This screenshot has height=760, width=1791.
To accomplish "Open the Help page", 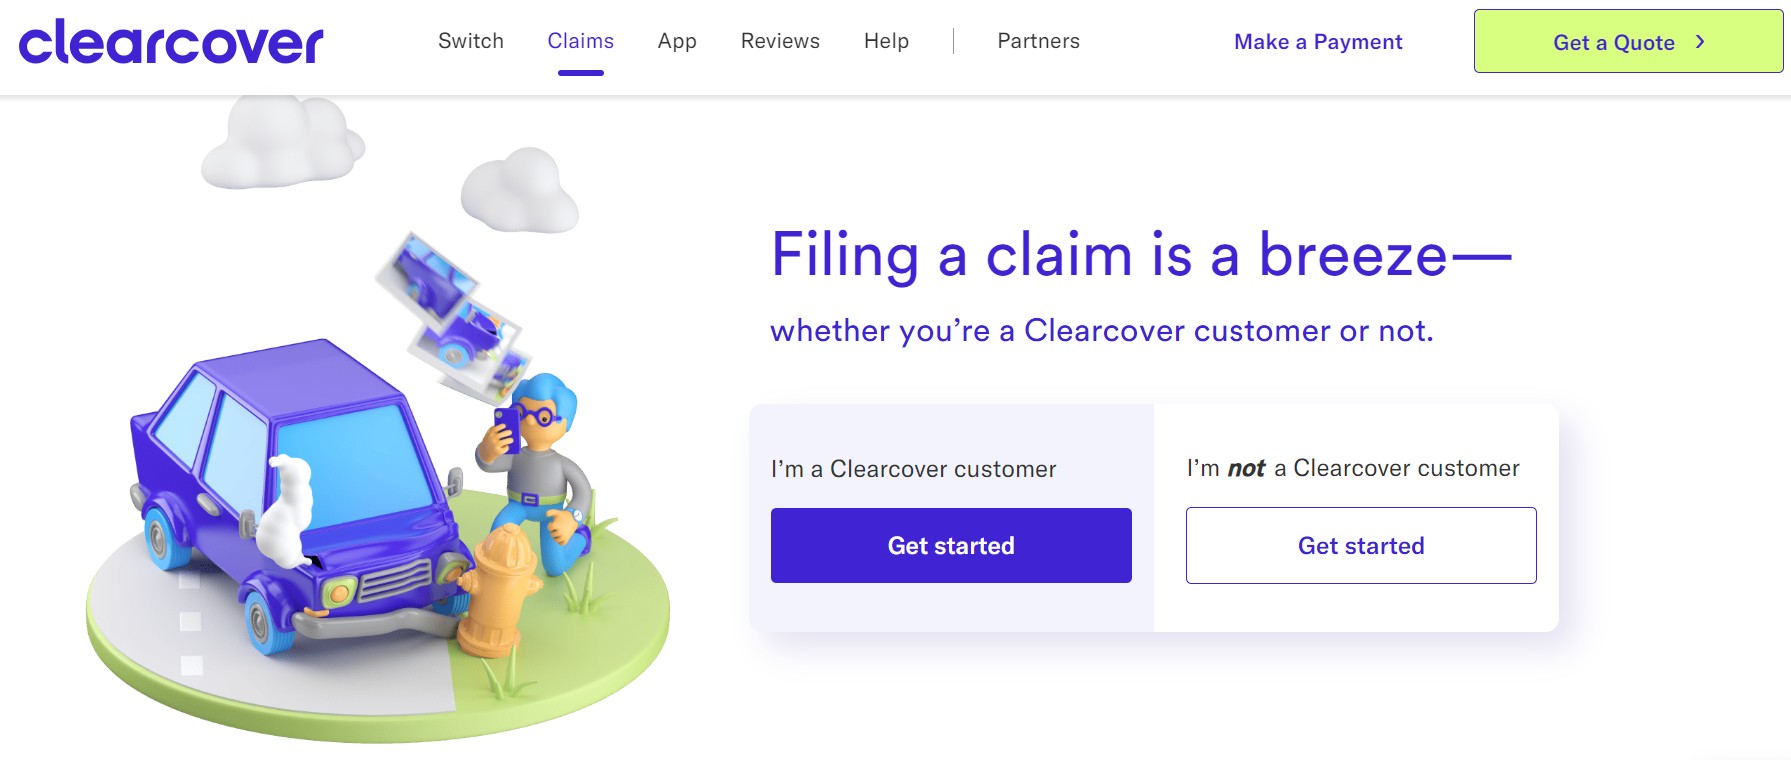I will pos(886,41).
